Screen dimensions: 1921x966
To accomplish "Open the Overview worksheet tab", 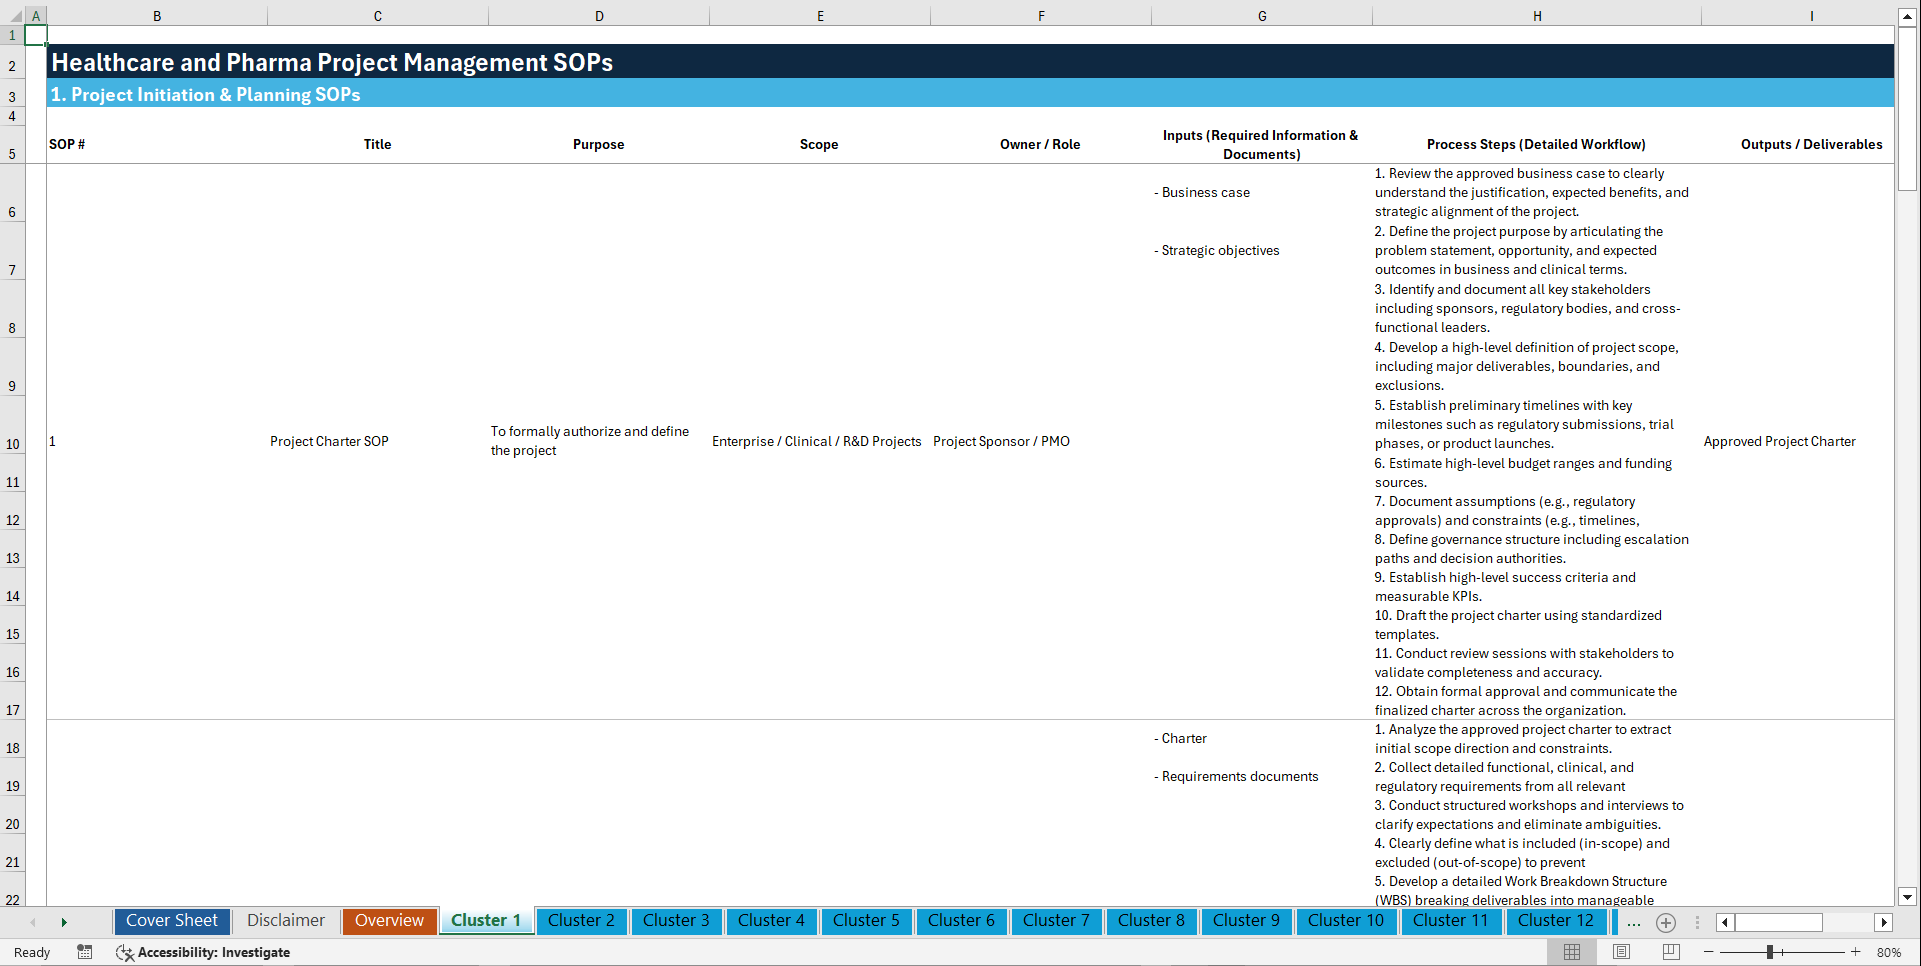I will [389, 921].
